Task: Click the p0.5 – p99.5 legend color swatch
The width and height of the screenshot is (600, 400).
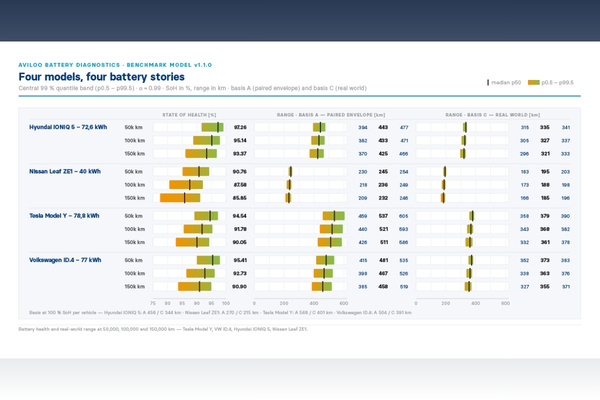Action: (x=533, y=82)
